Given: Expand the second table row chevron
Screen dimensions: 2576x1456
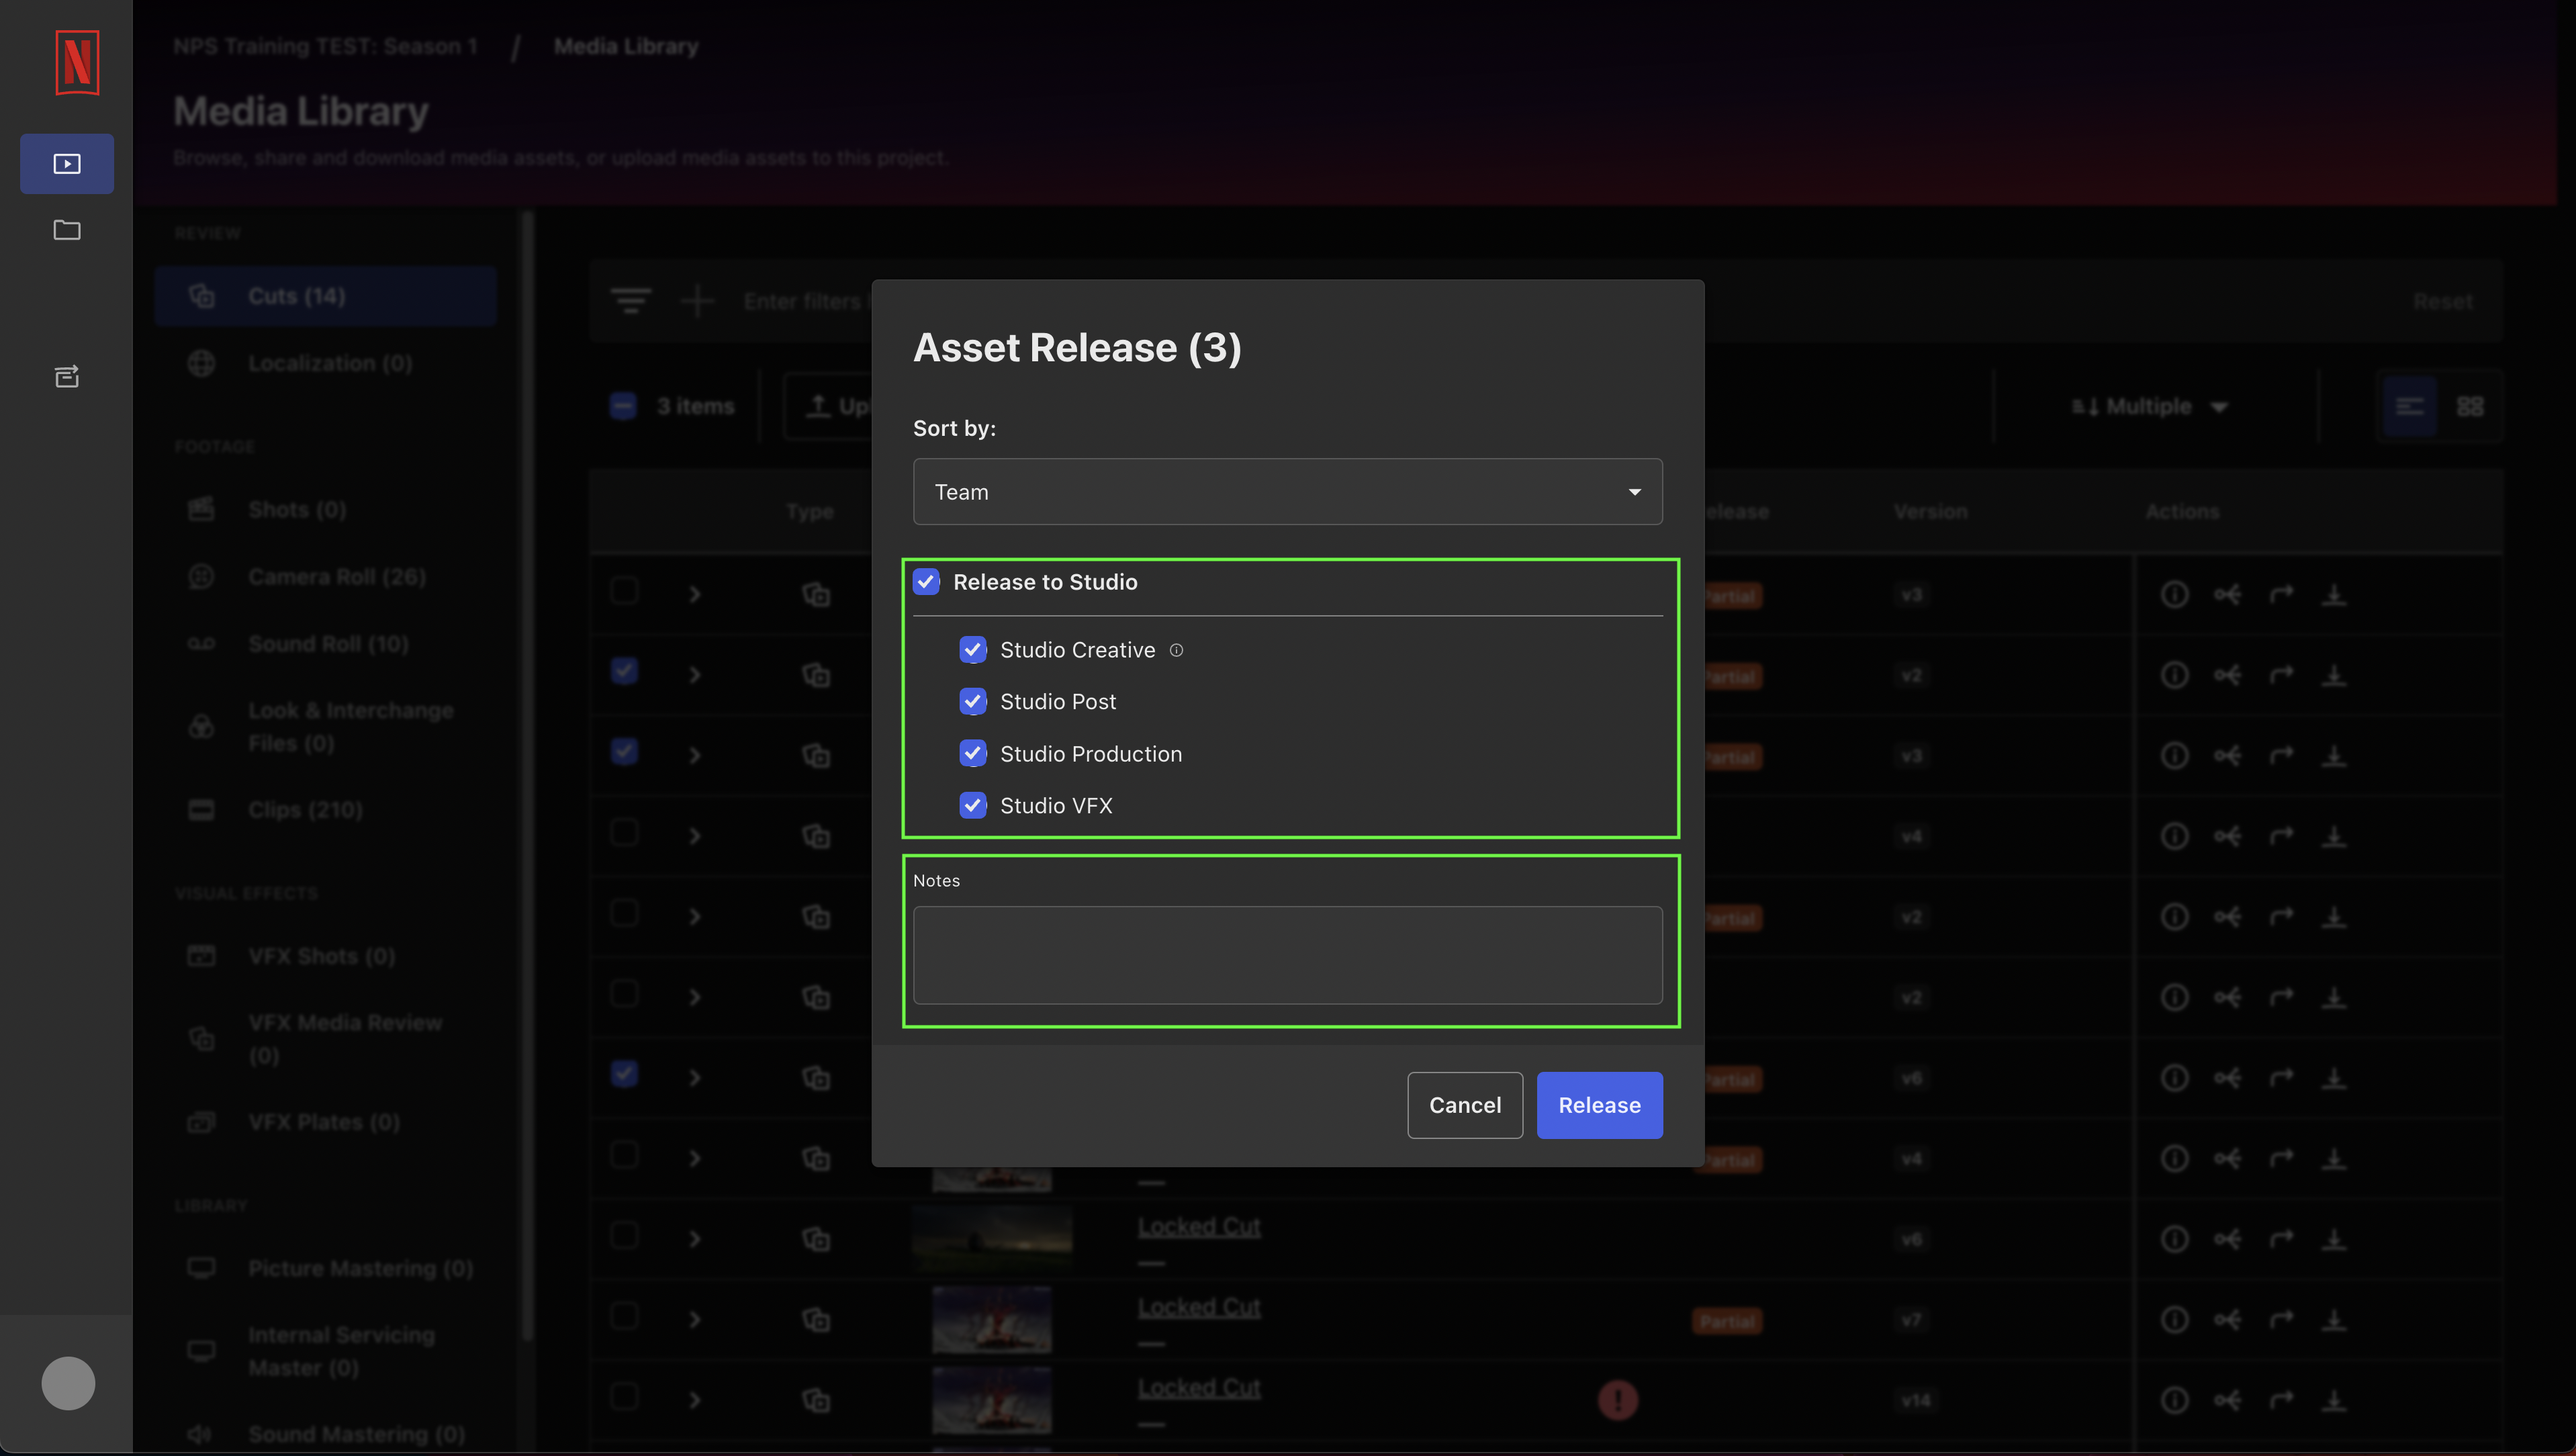Looking at the screenshot, I should click(x=695, y=675).
